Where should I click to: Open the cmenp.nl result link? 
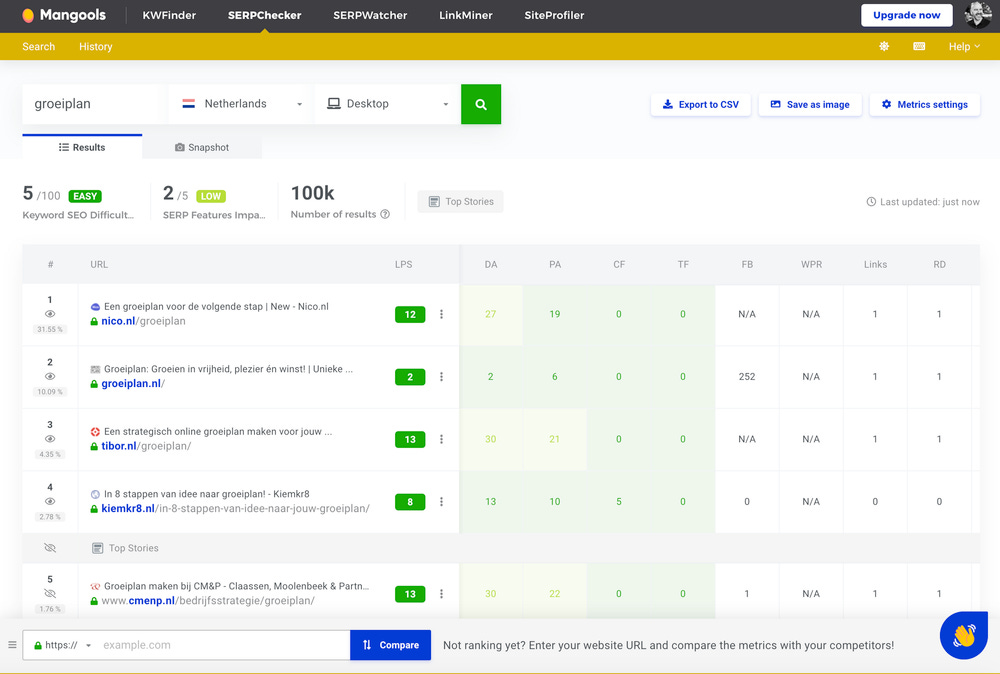tap(208, 601)
